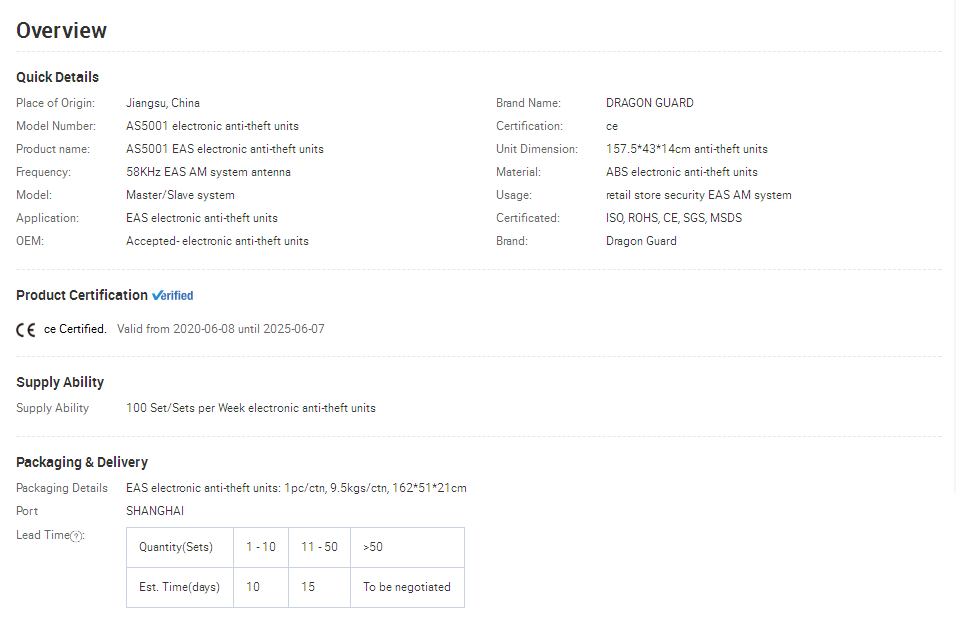Viewport: 956px width, 617px height.
Task: Click the 'Usage:' label
Action: 514,195
